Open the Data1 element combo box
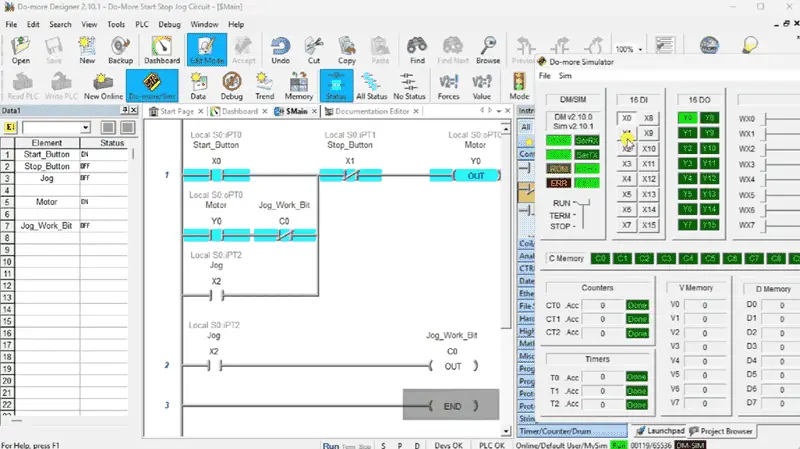 tap(56, 128)
